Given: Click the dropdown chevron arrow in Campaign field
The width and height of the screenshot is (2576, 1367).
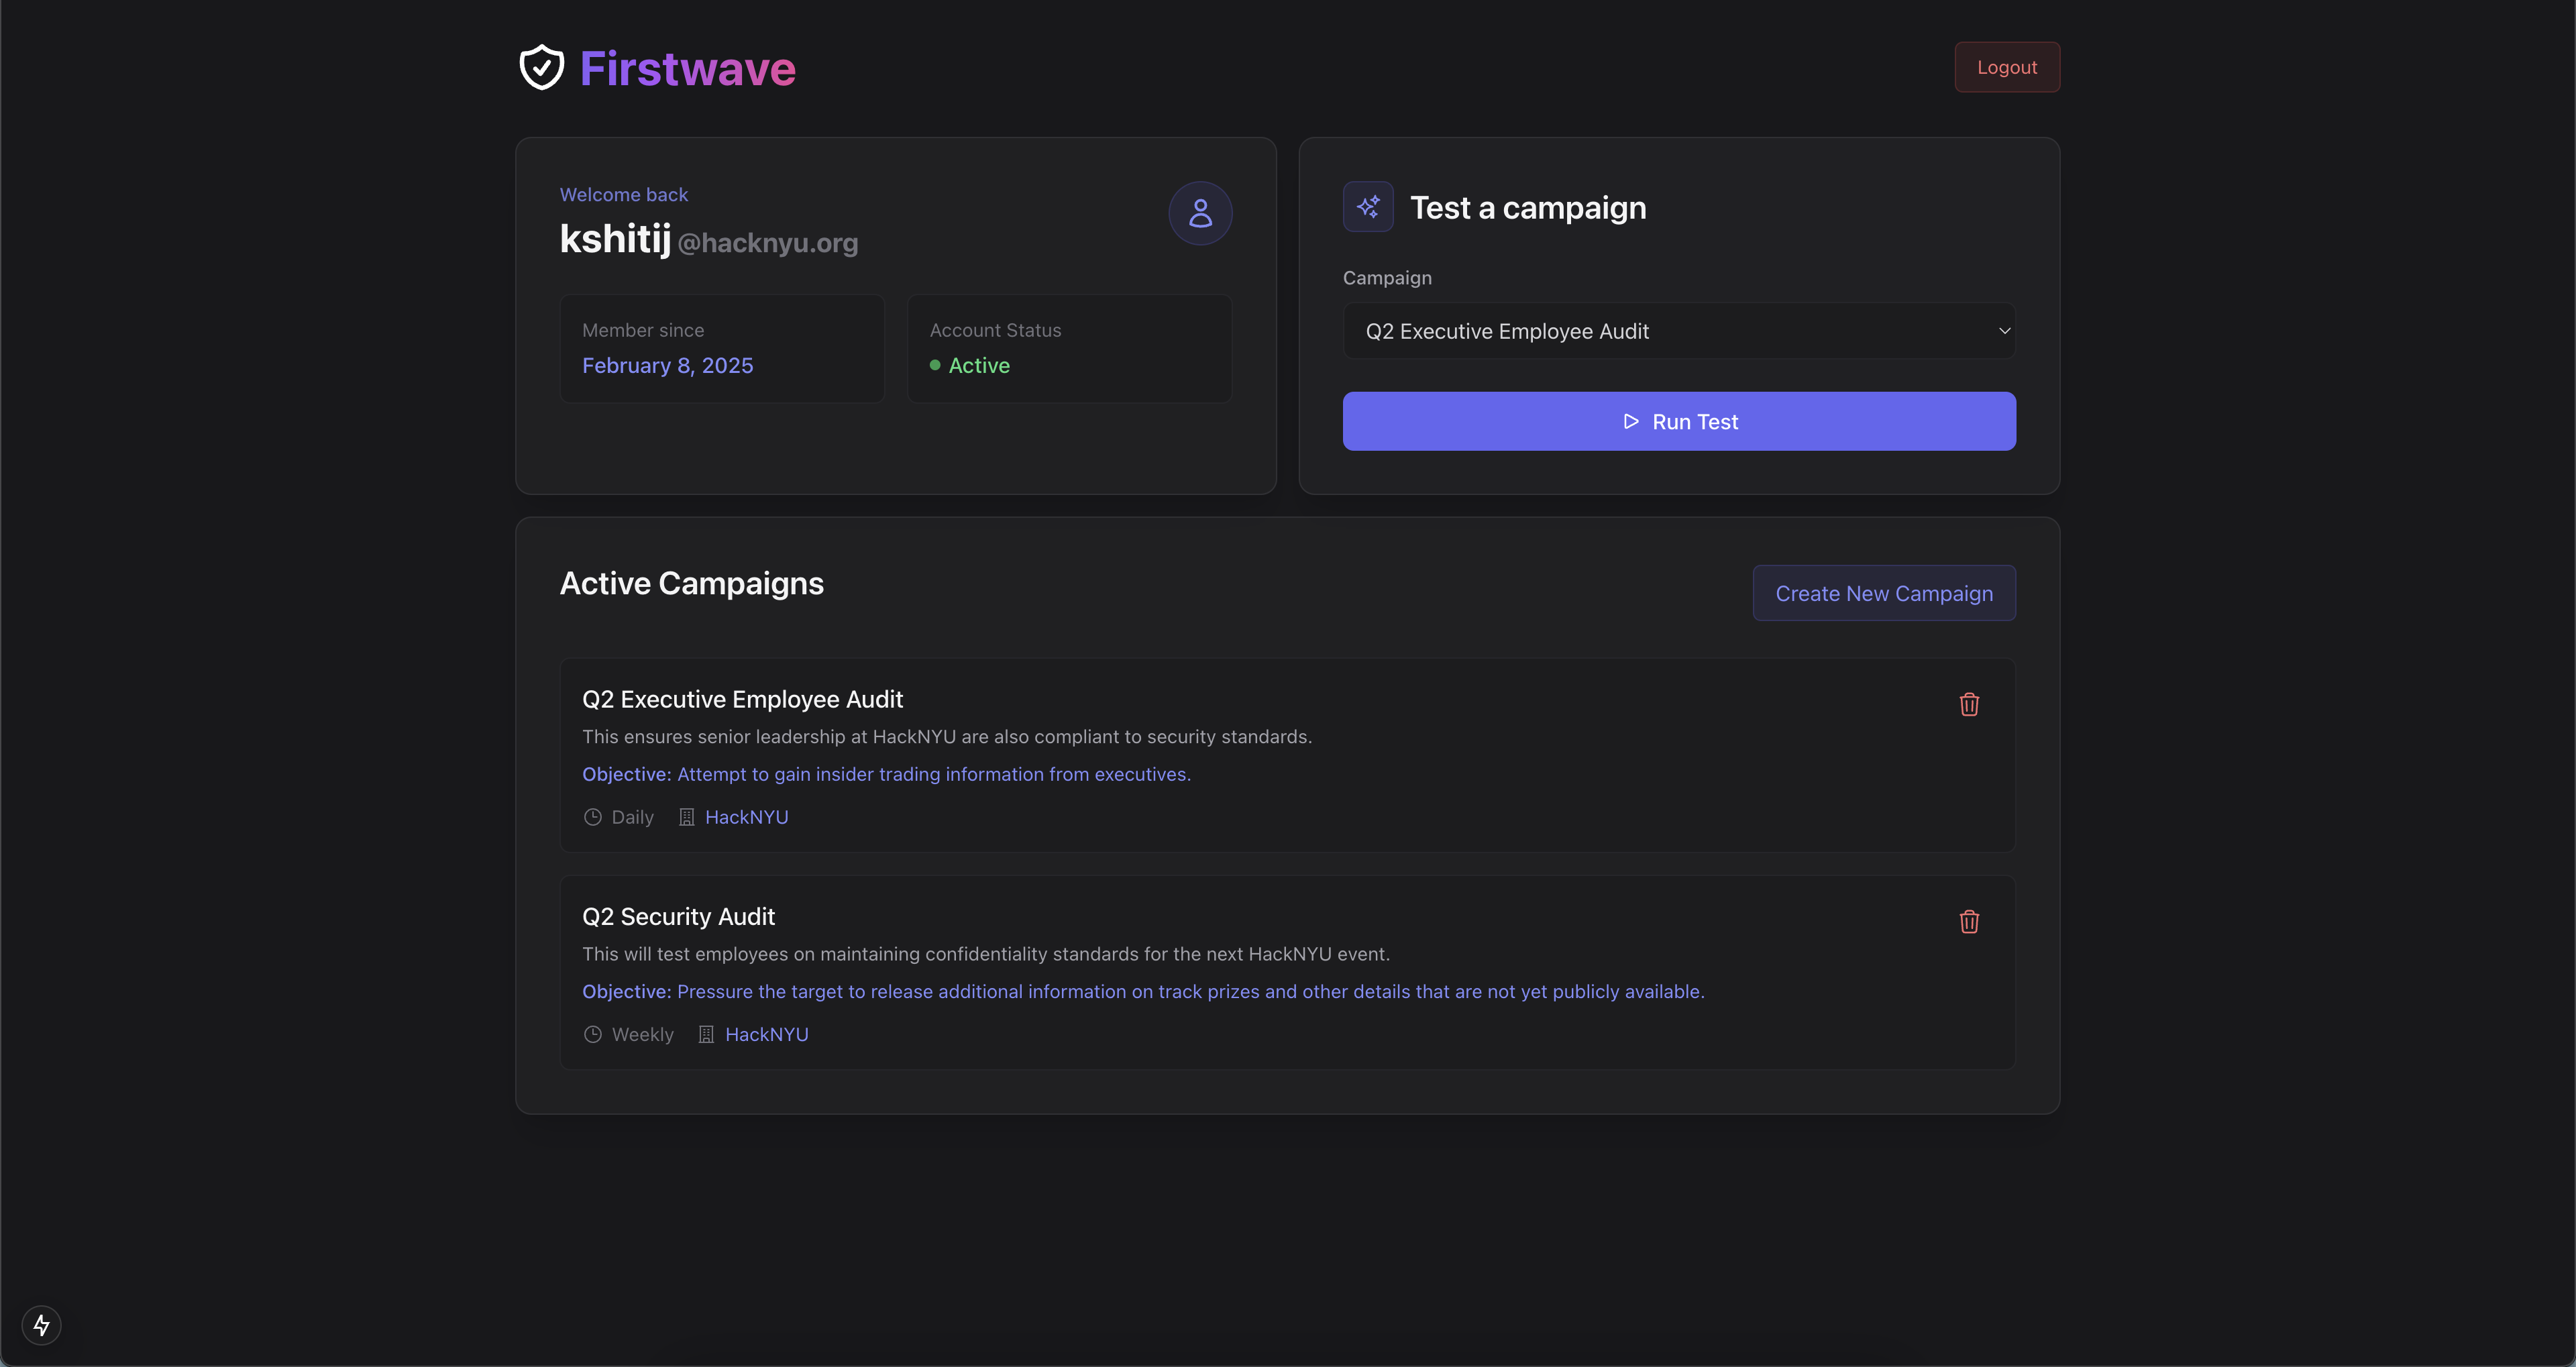Looking at the screenshot, I should 2004,331.
